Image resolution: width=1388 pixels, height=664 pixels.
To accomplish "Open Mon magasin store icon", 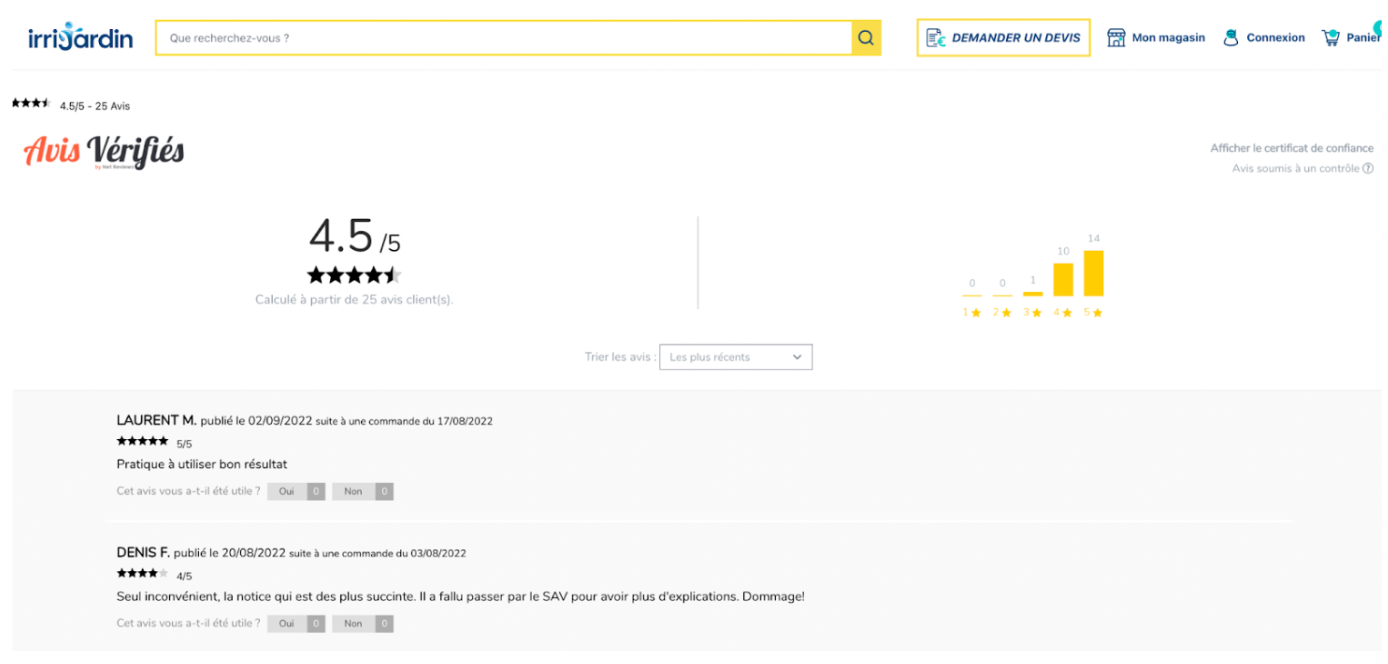I will click(x=1117, y=36).
